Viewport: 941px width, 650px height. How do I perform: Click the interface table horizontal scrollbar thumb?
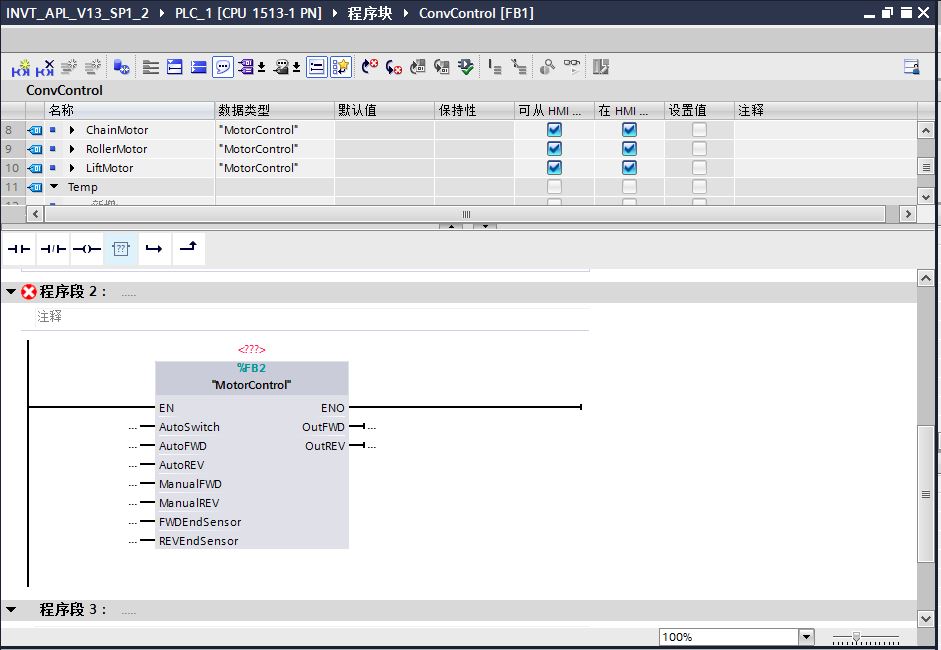point(465,214)
